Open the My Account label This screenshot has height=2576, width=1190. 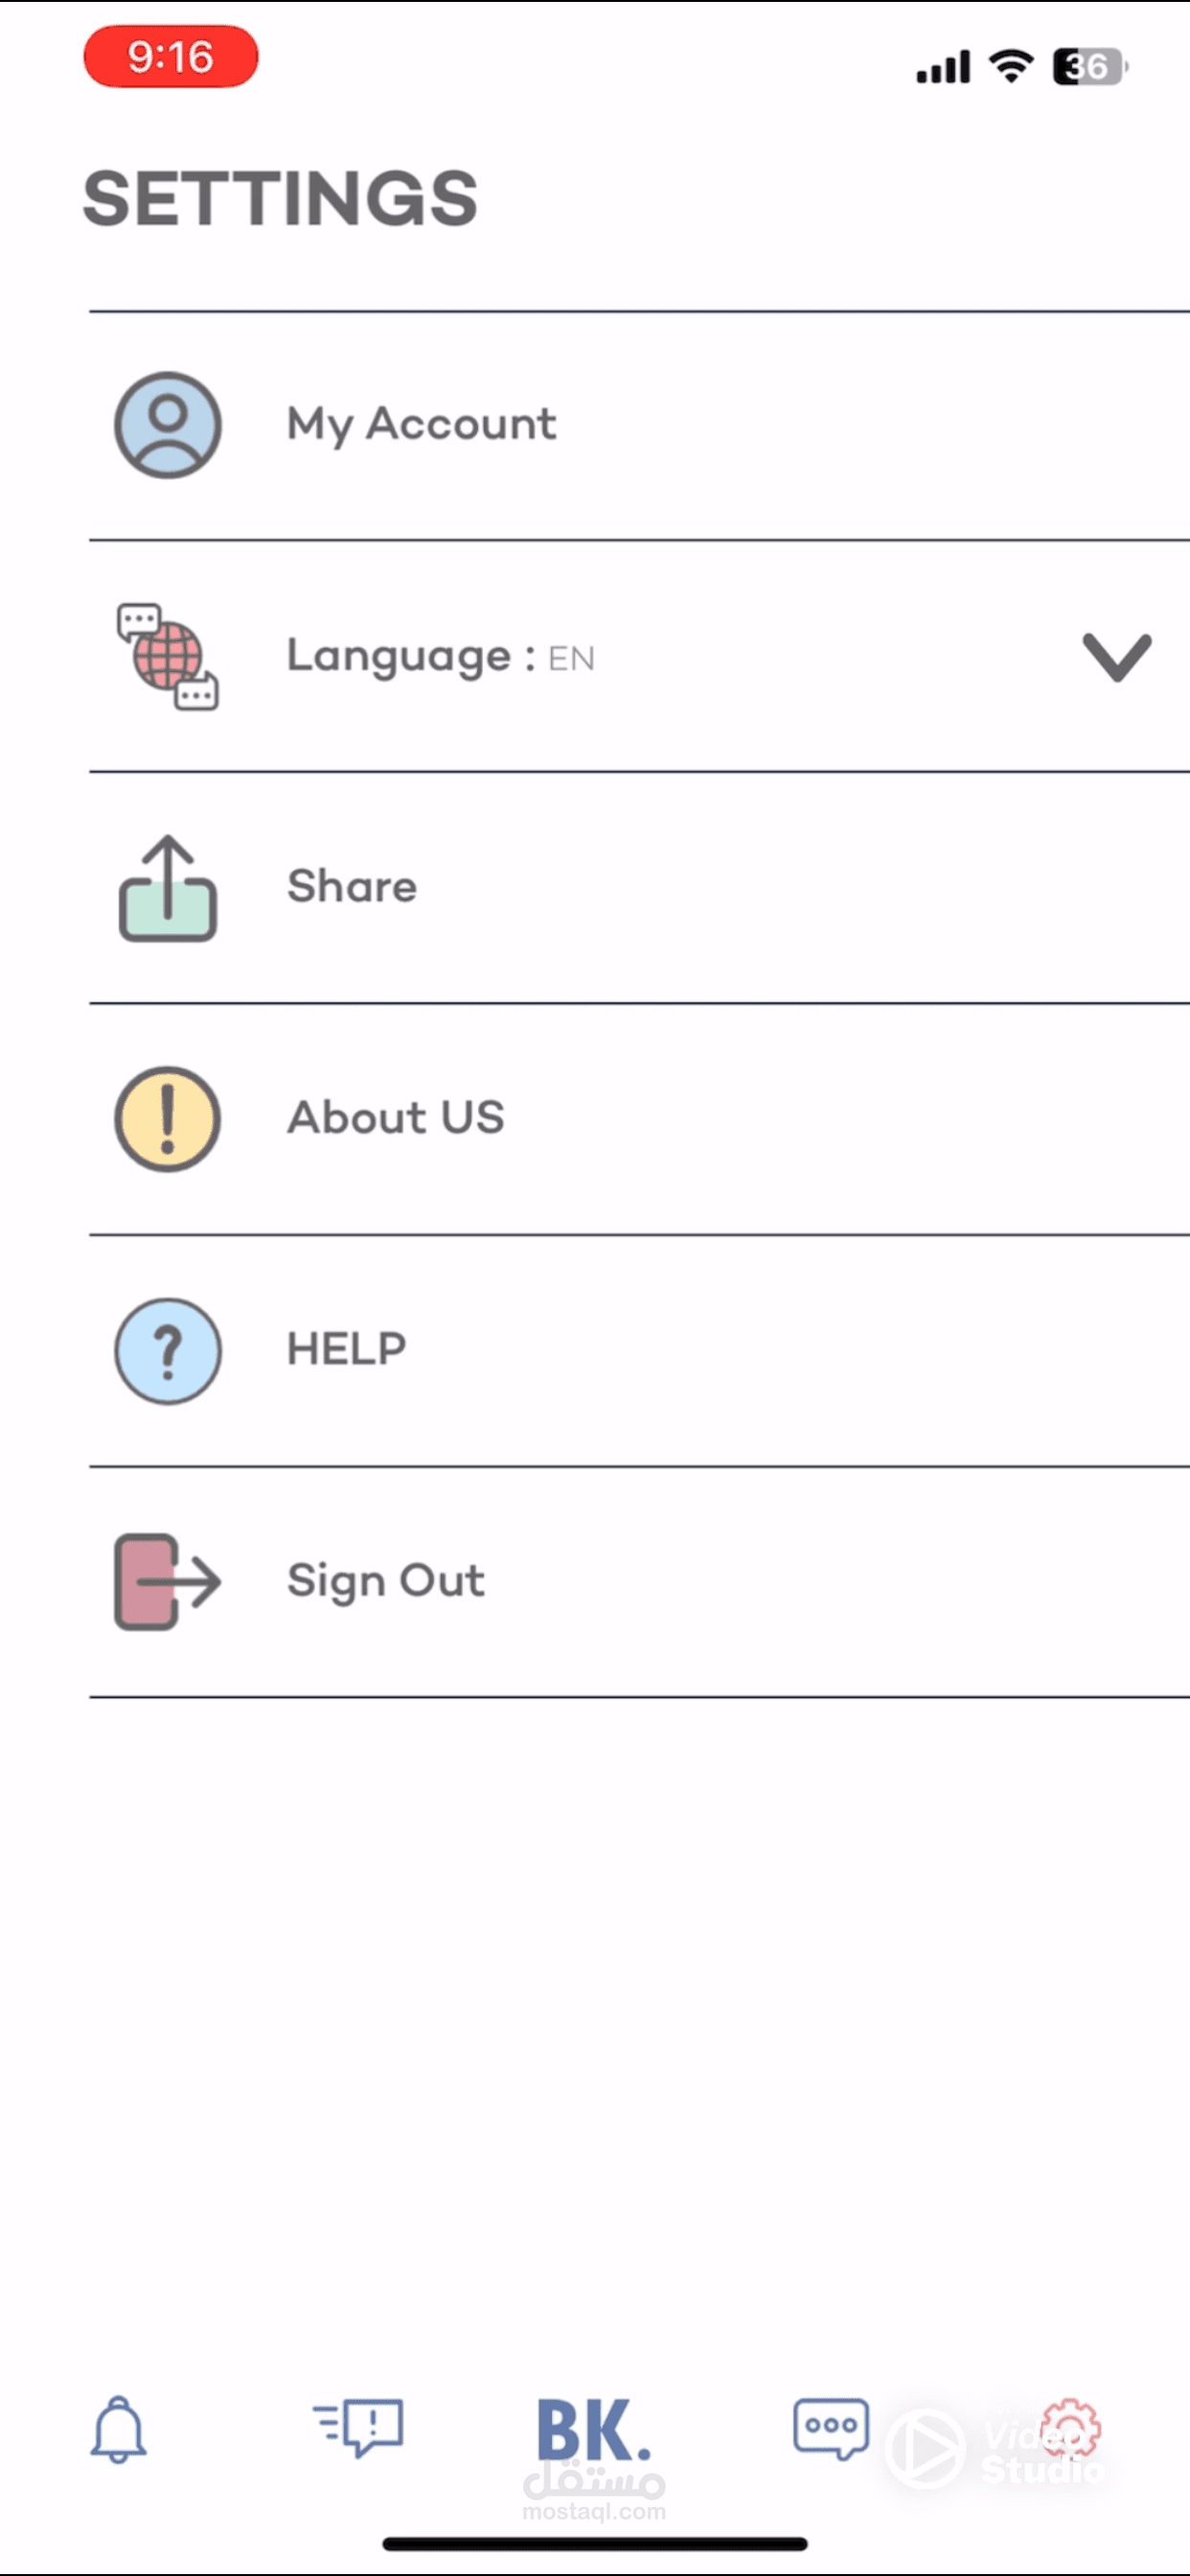click(421, 425)
